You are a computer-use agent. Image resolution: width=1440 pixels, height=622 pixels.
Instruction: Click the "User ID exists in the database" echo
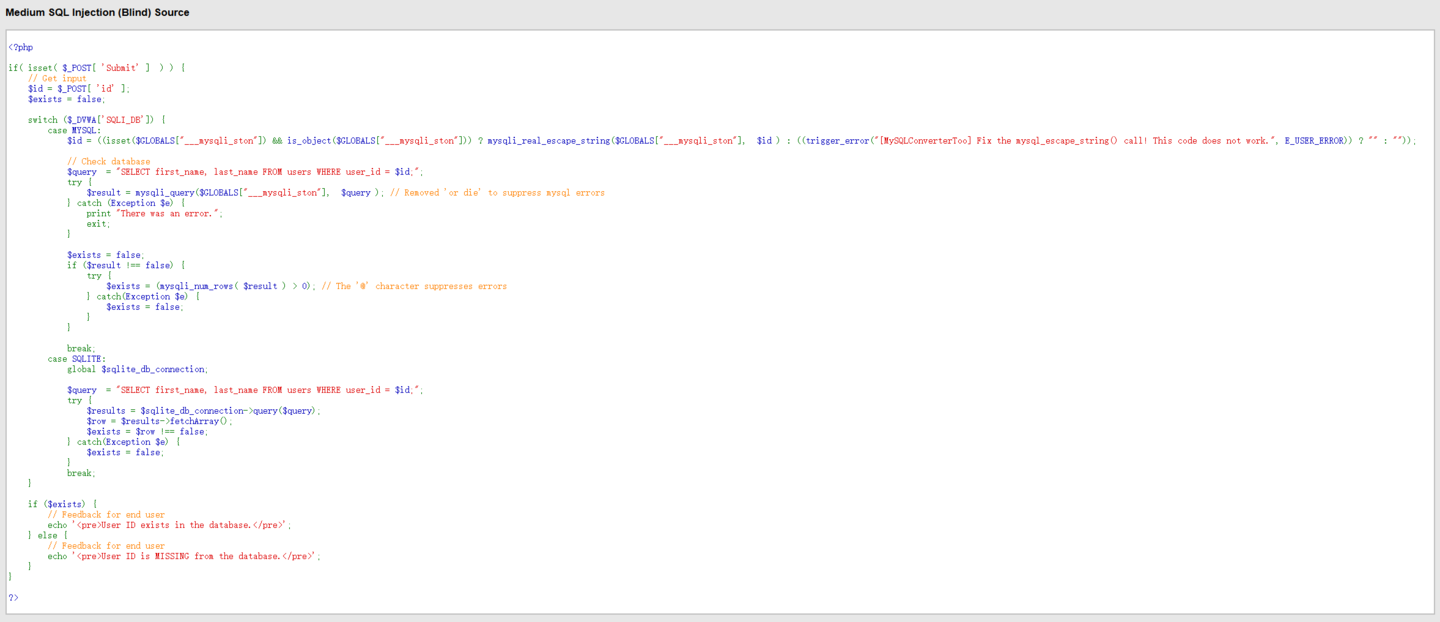point(170,525)
